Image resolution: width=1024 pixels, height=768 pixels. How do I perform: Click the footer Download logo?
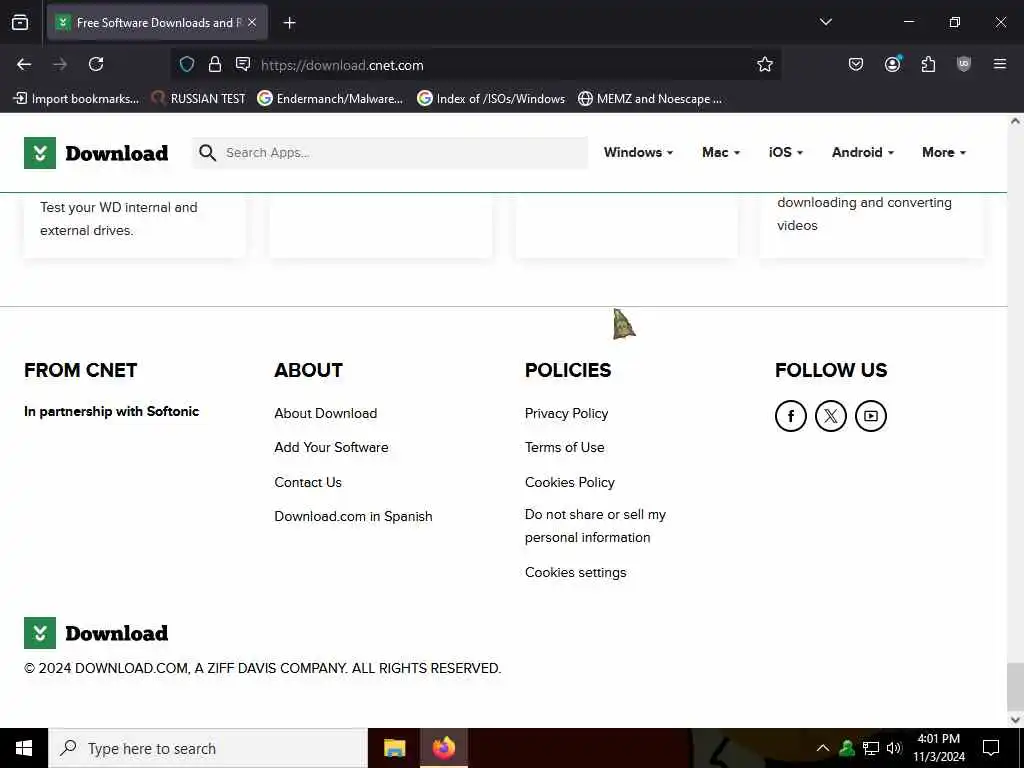pos(96,633)
